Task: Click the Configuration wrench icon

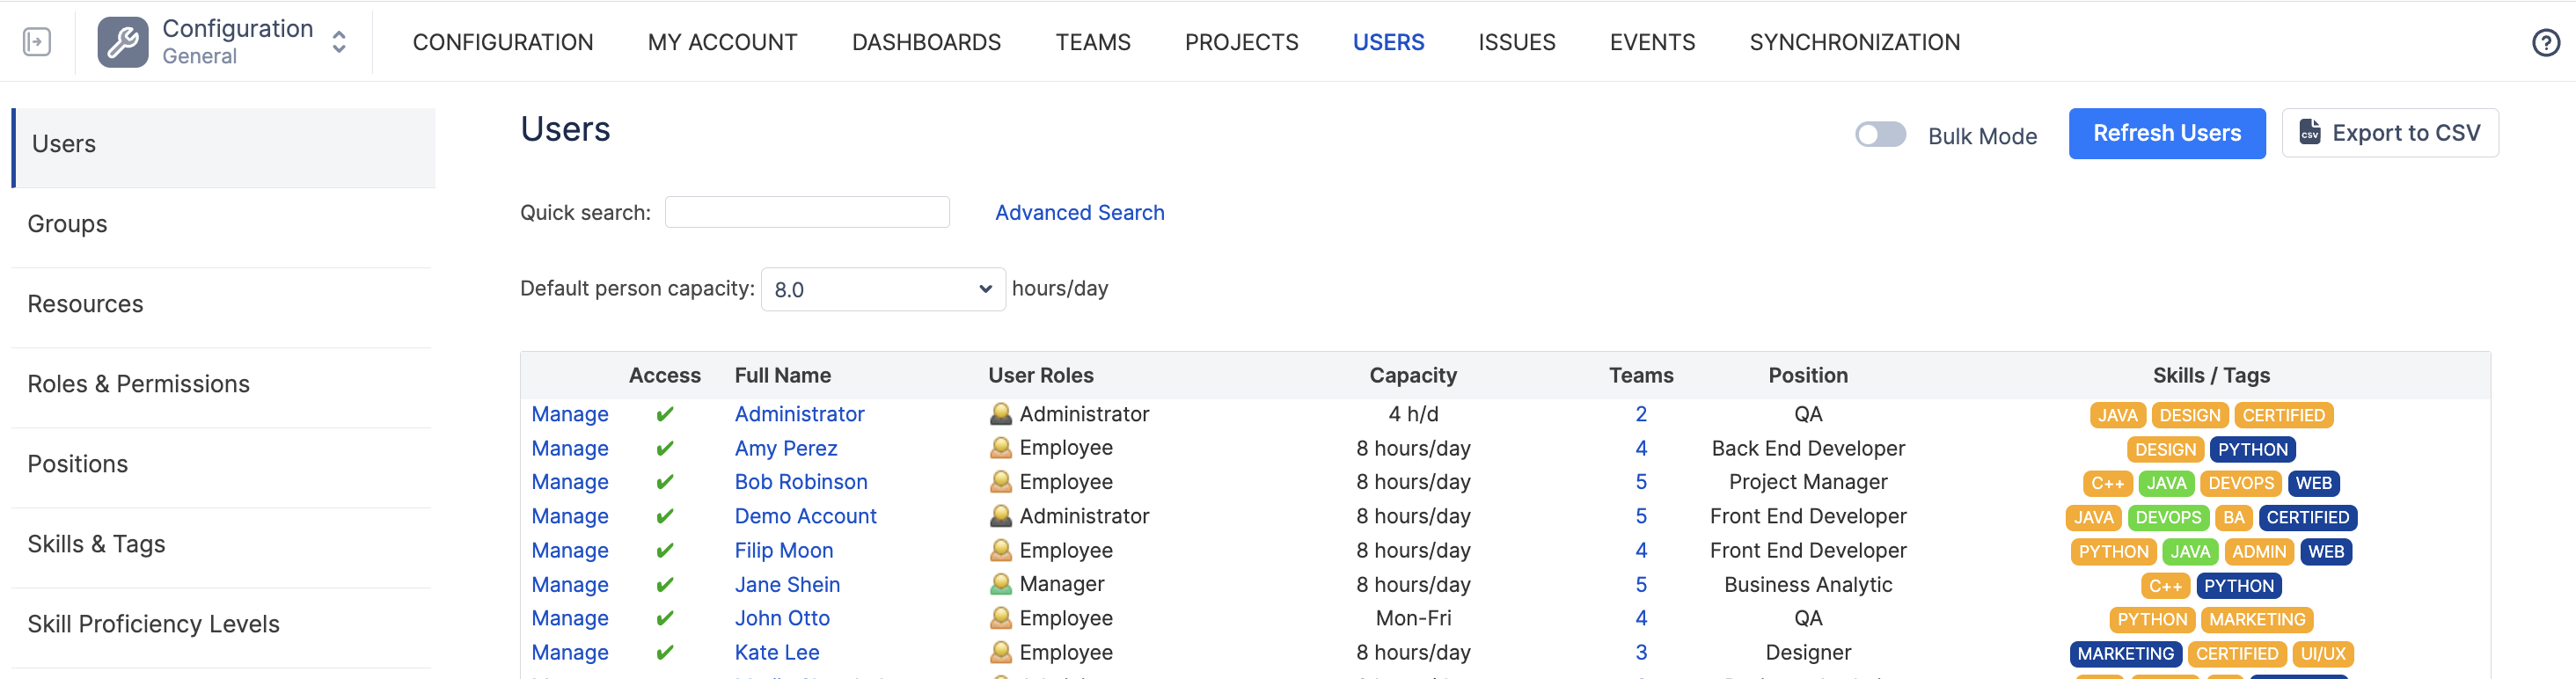Action: (x=123, y=42)
